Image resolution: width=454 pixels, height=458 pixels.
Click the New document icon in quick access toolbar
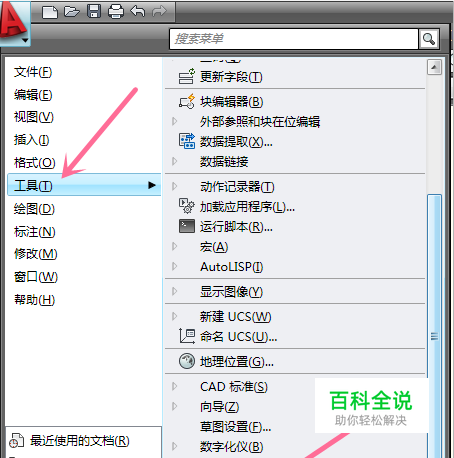click(50, 12)
